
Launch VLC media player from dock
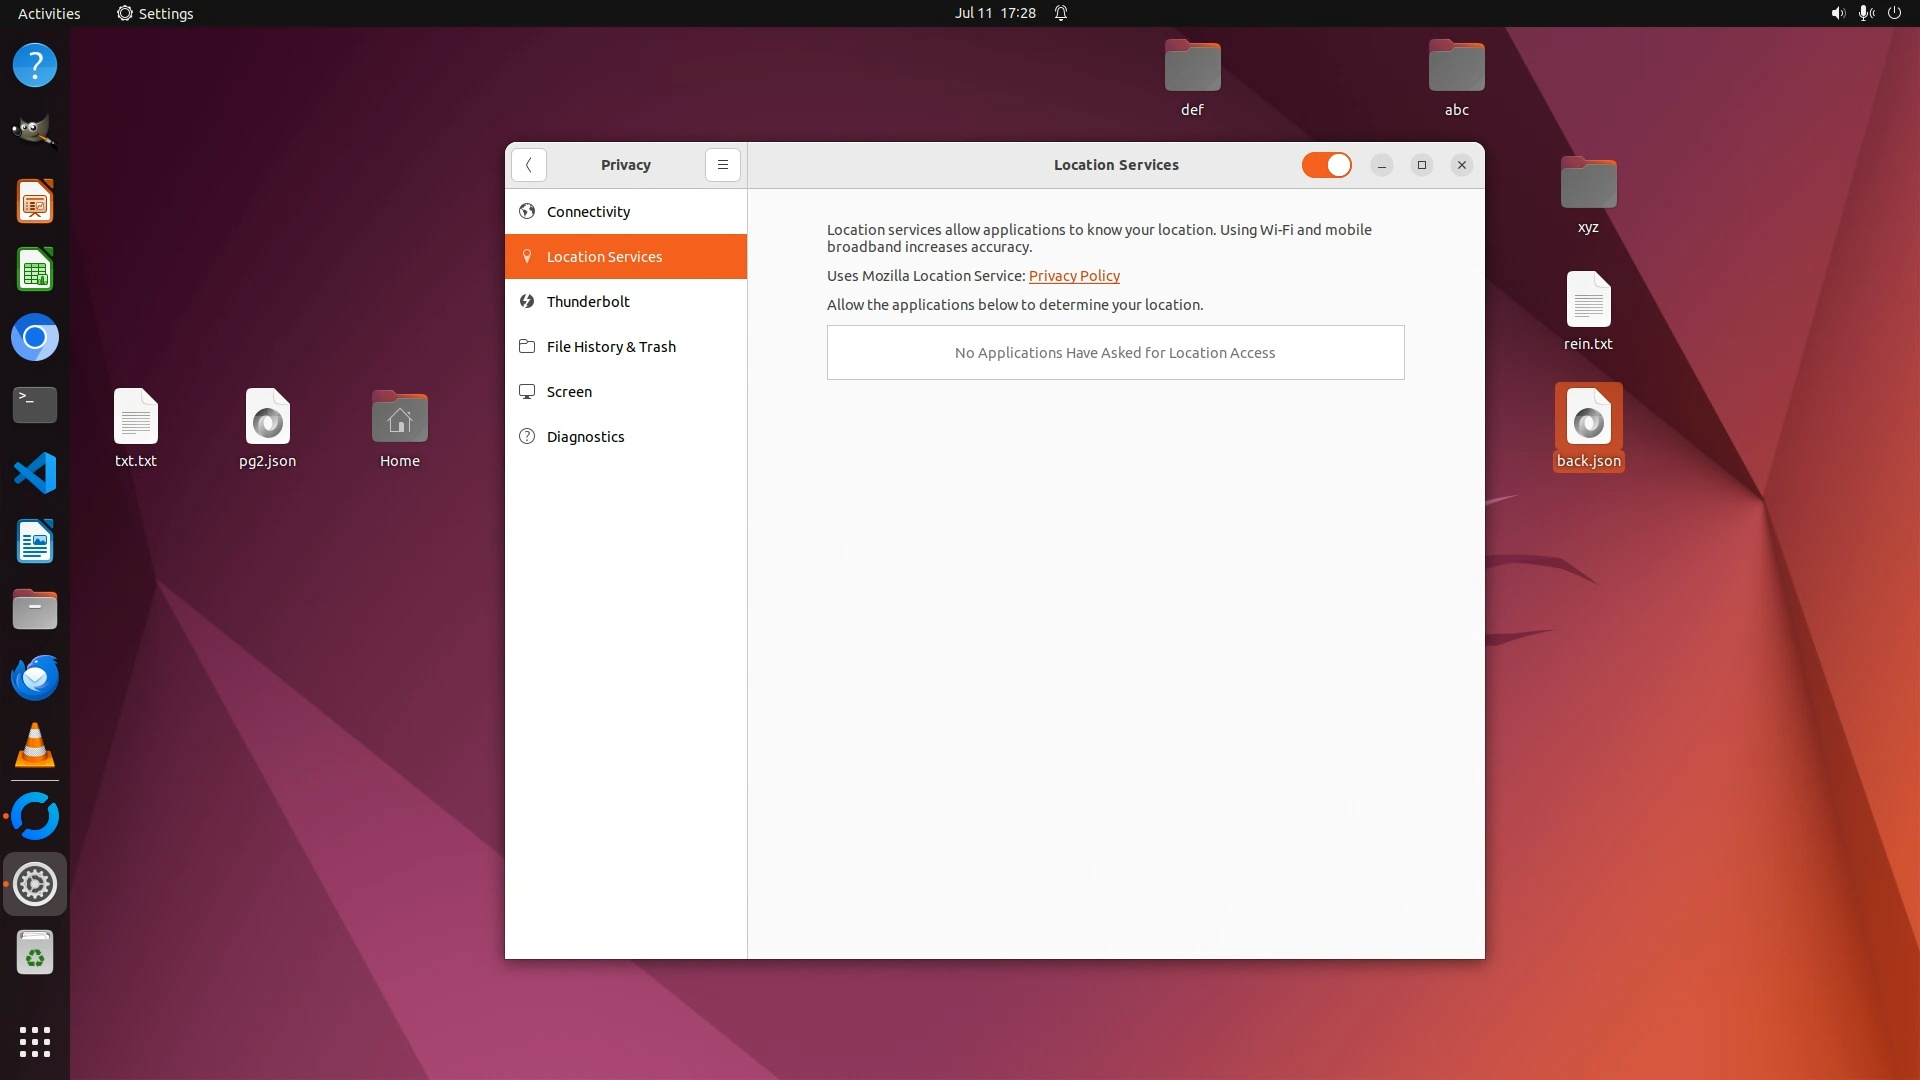tap(35, 745)
